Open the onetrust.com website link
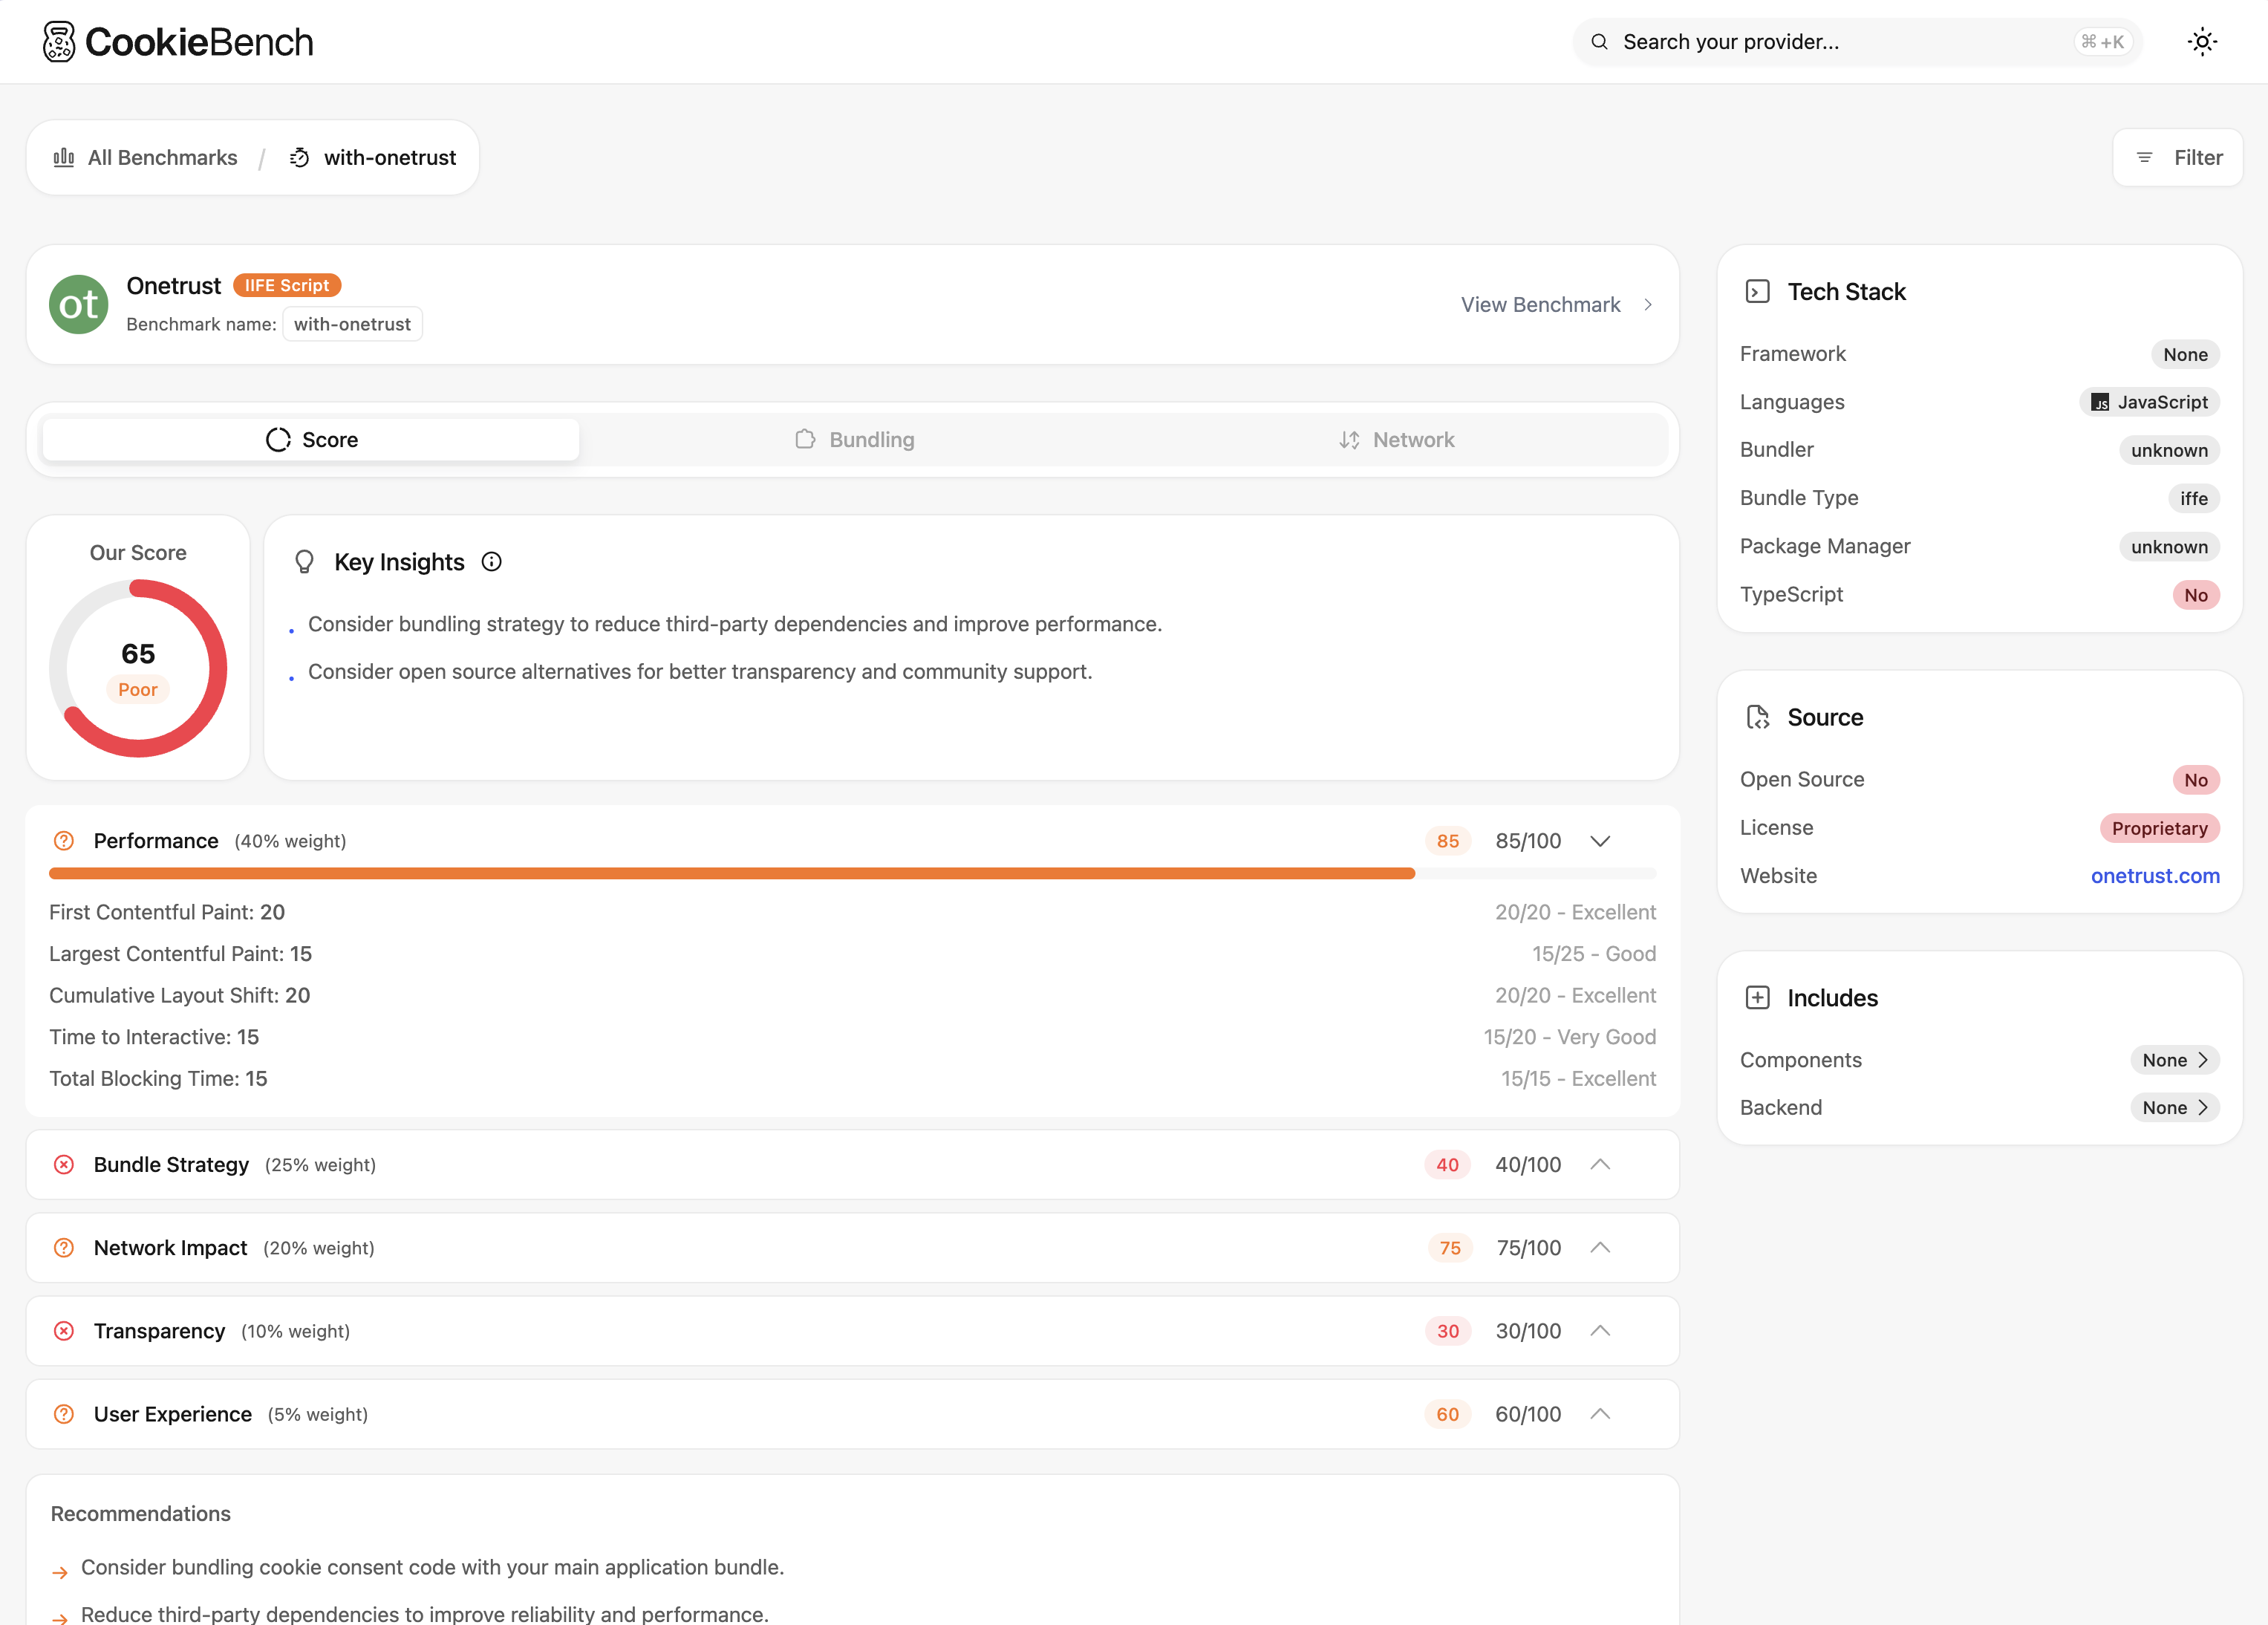Screen dimensions: 2268x1625 2155,876
